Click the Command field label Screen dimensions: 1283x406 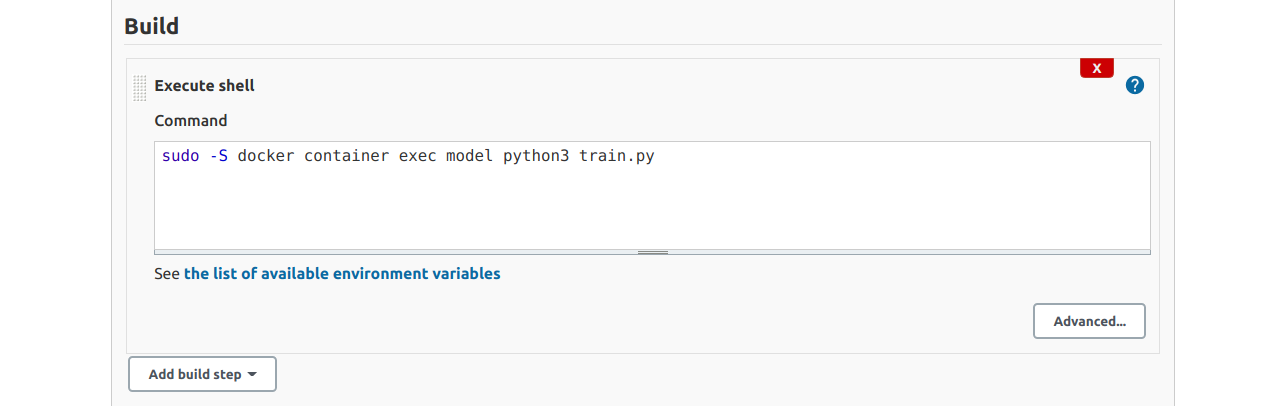pos(191,121)
